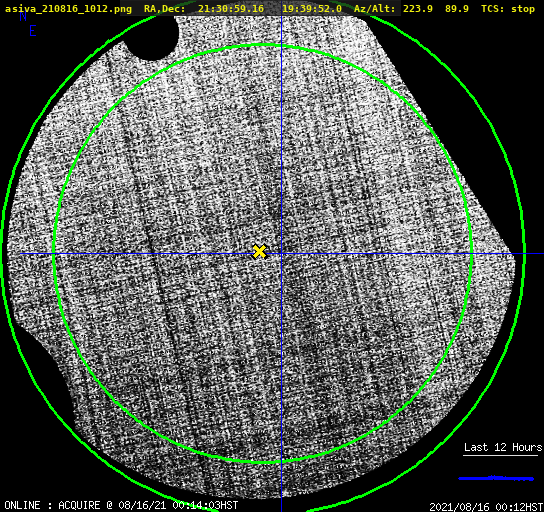The image size is (544, 512).
Task: Click the RA,Dec label in header
Action: click(164, 9)
